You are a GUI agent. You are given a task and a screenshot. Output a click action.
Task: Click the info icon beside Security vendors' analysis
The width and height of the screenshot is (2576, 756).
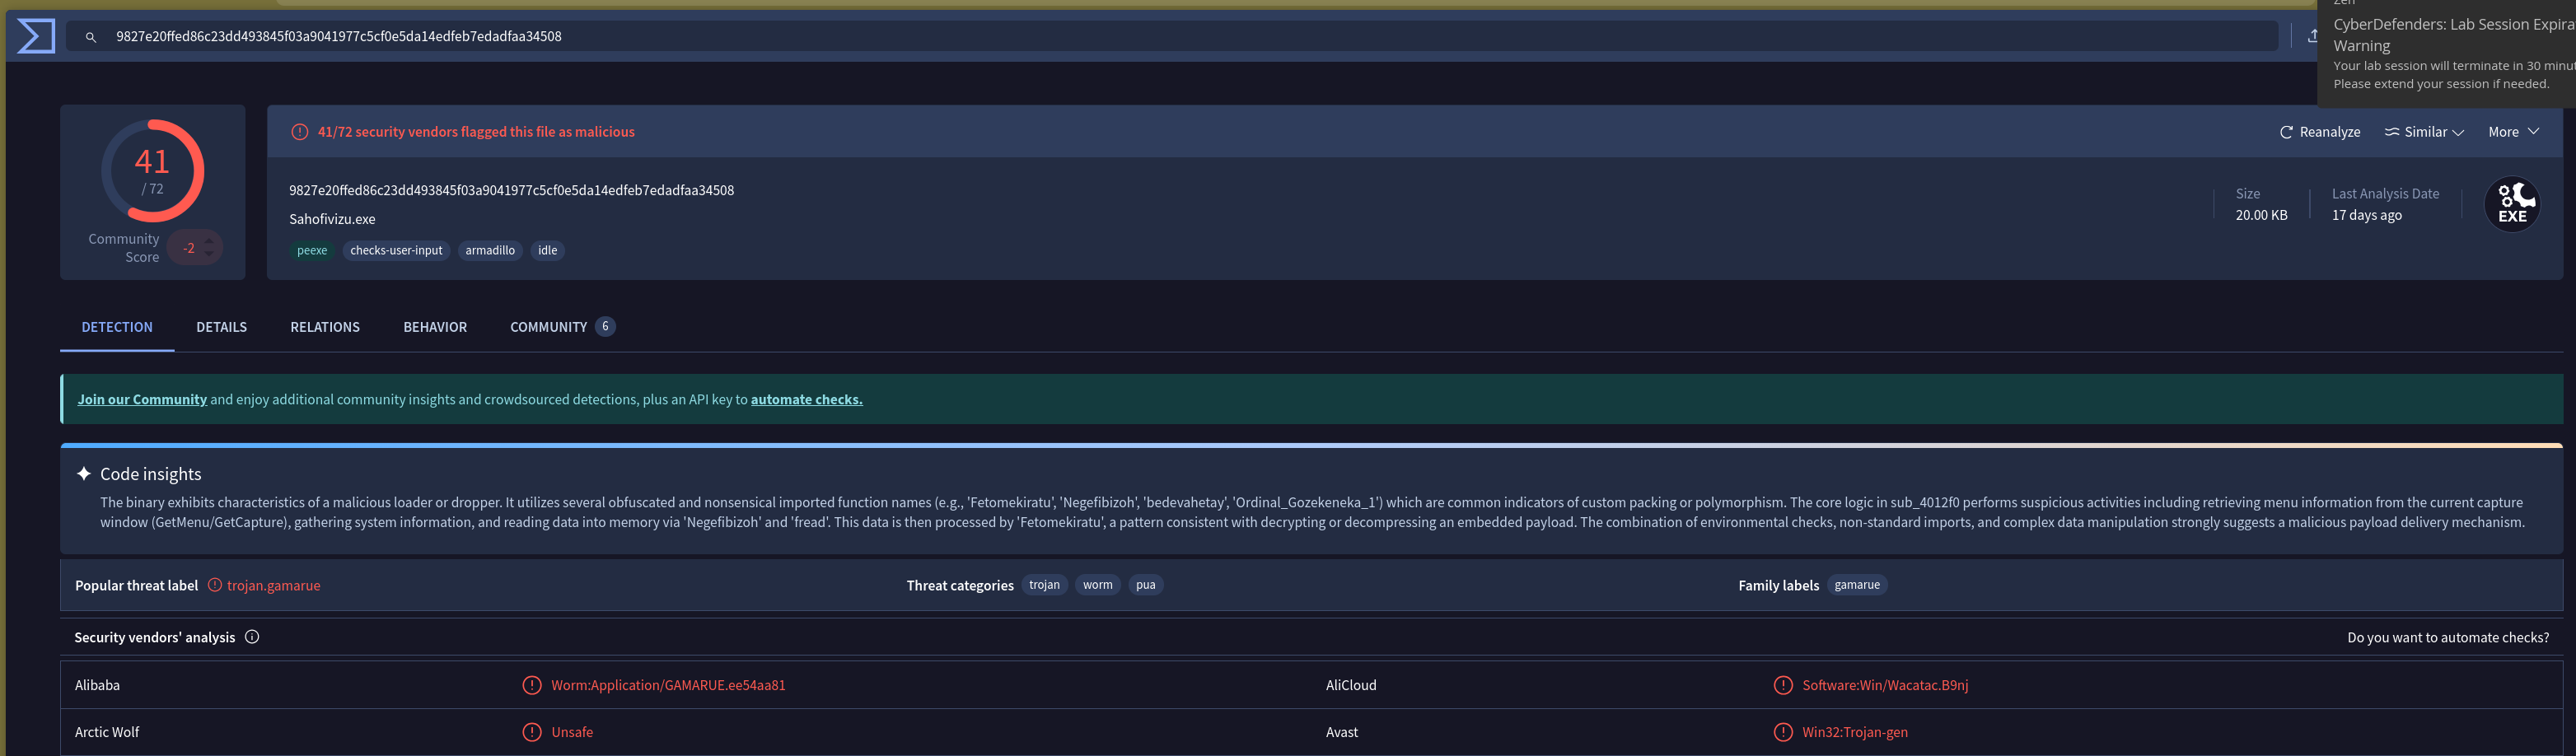point(252,637)
